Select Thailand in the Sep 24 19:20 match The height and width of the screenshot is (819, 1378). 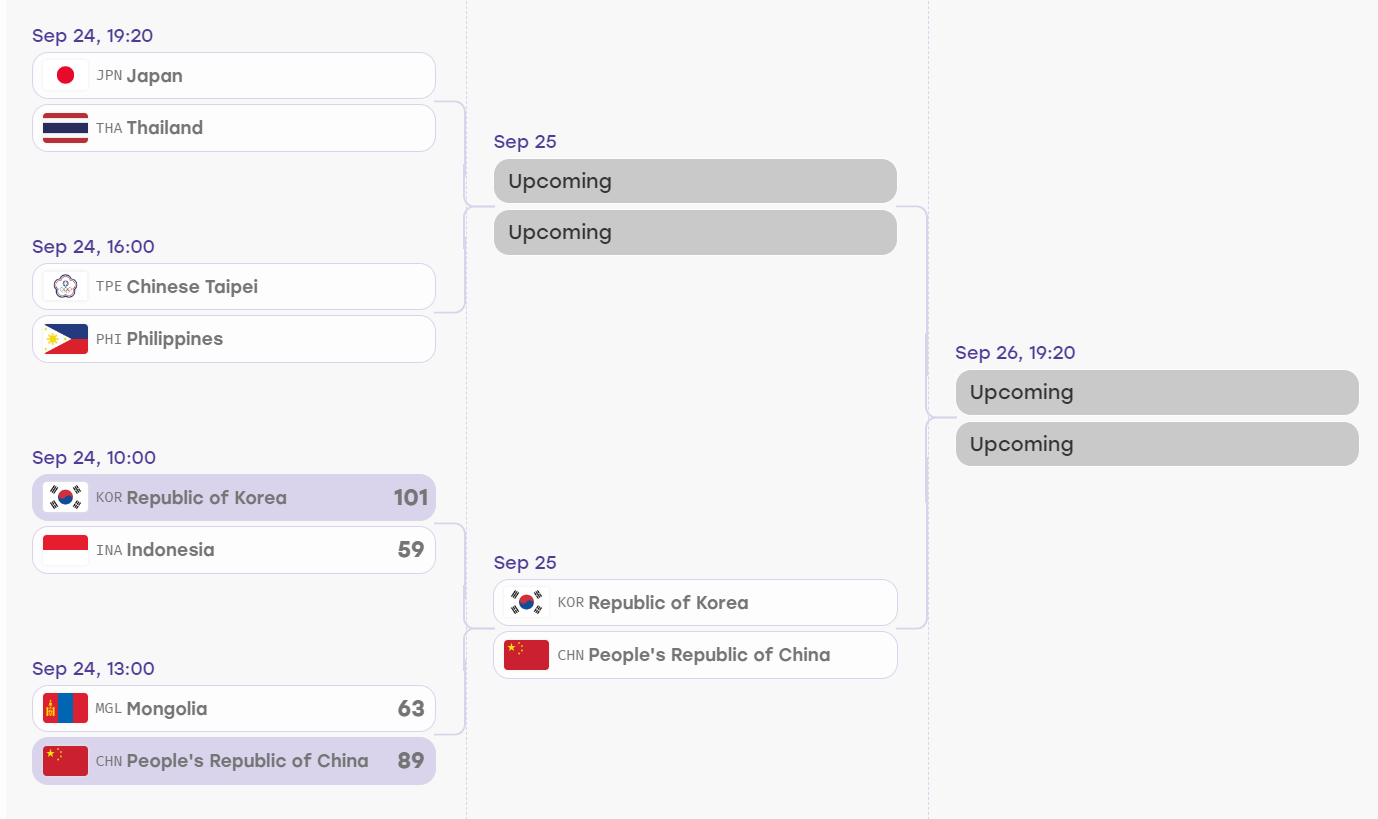click(x=234, y=128)
